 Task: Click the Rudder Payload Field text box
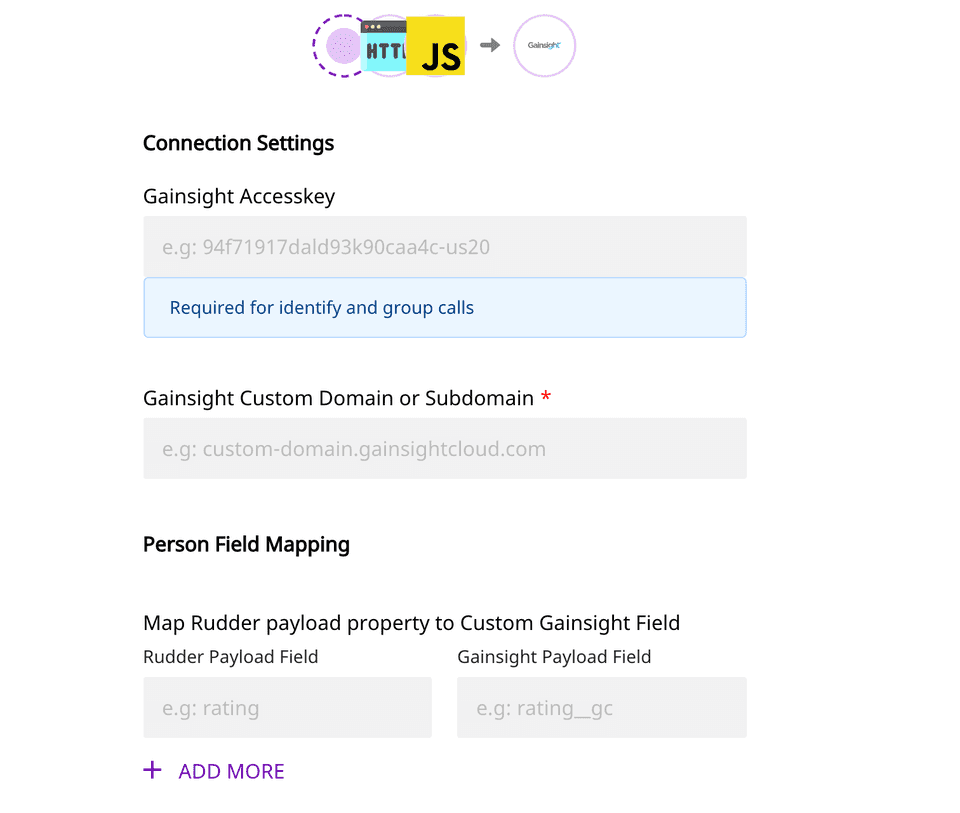pos(287,707)
